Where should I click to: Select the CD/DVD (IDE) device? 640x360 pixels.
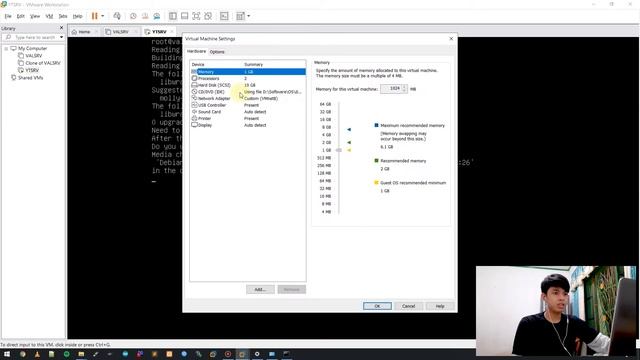pyautogui.click(x=248, y=92)
